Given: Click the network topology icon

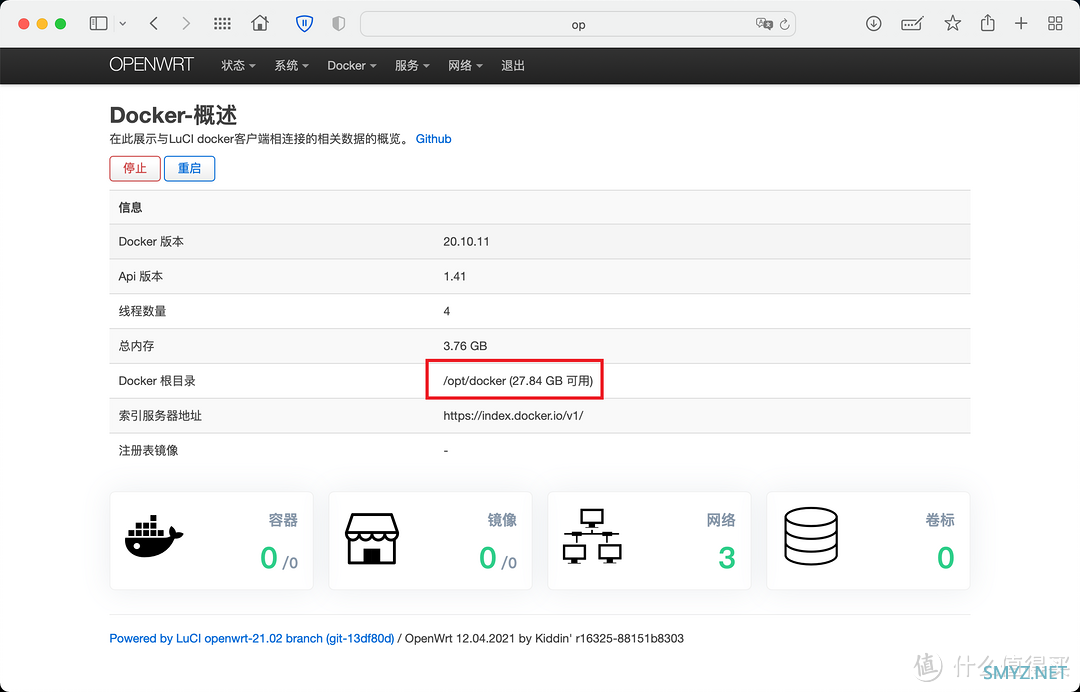Looking at the screenshot, I should (x=591, y=537).
